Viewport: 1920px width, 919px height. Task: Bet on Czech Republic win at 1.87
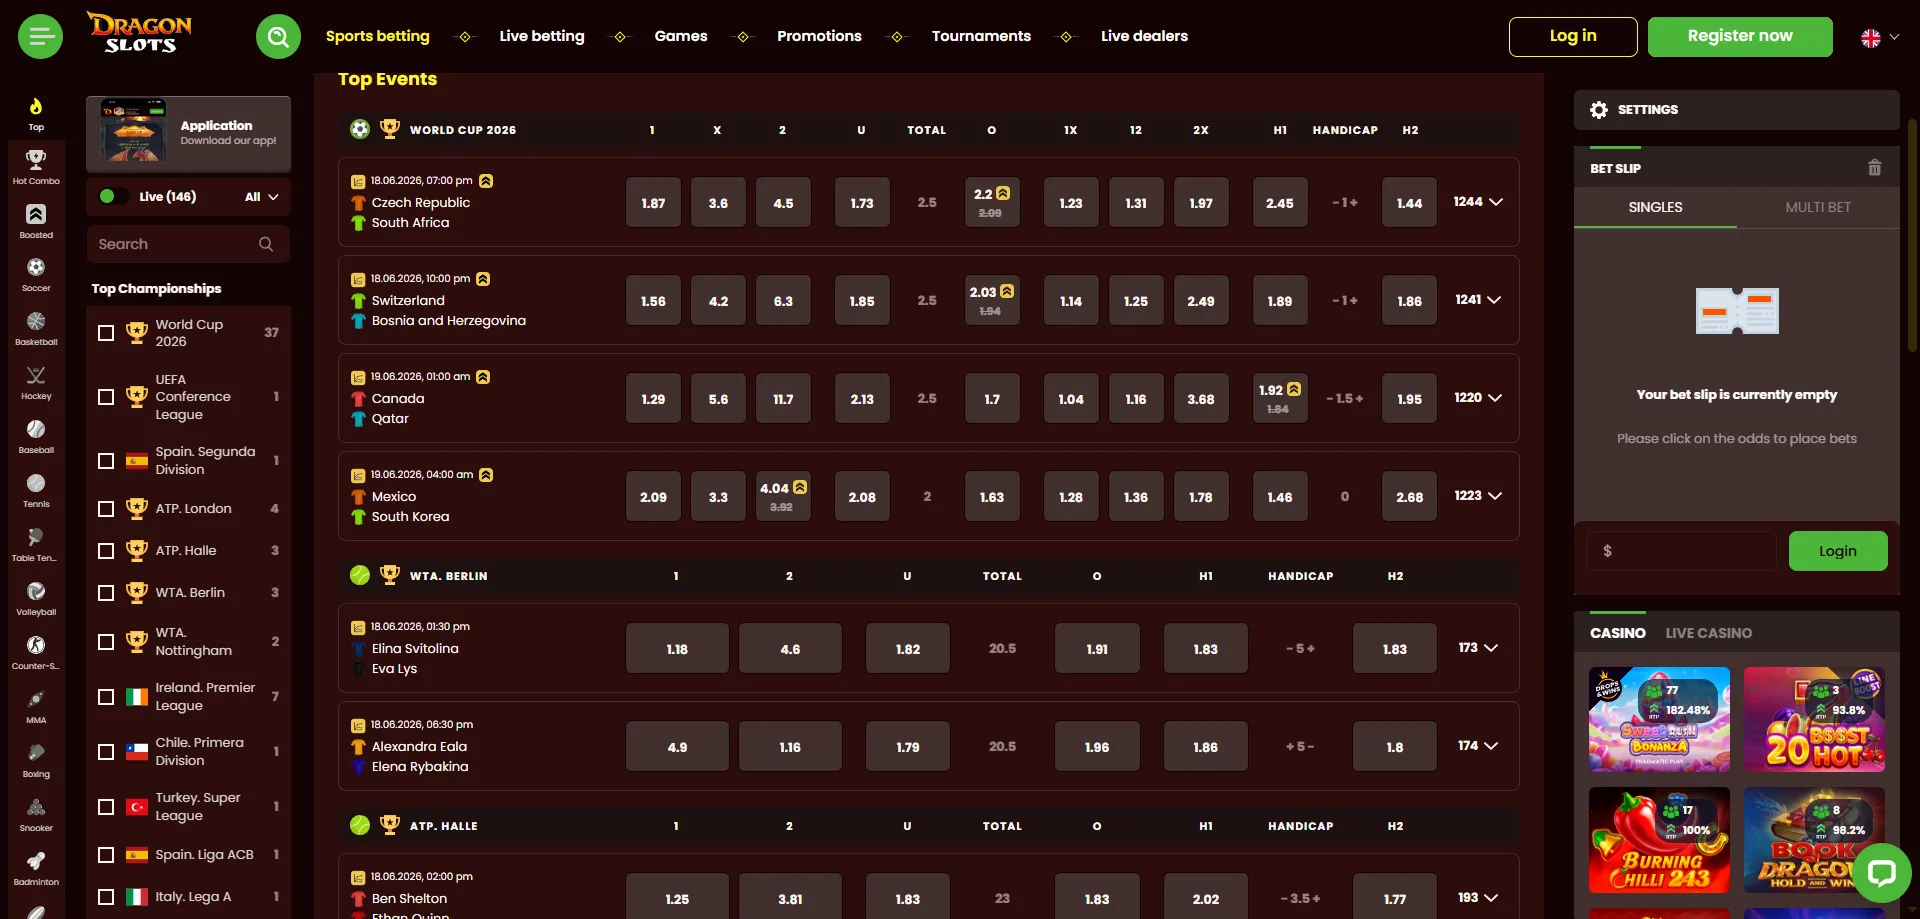click(x=653, y=203)
